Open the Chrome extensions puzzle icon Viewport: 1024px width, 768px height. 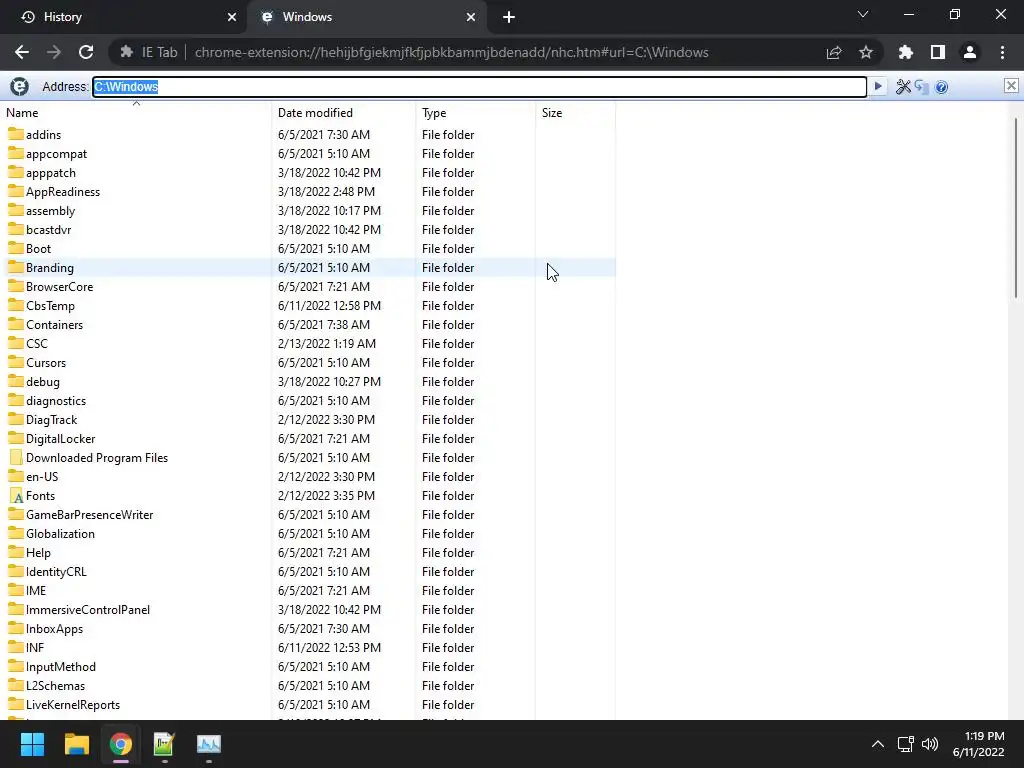(x=905, y=52)
